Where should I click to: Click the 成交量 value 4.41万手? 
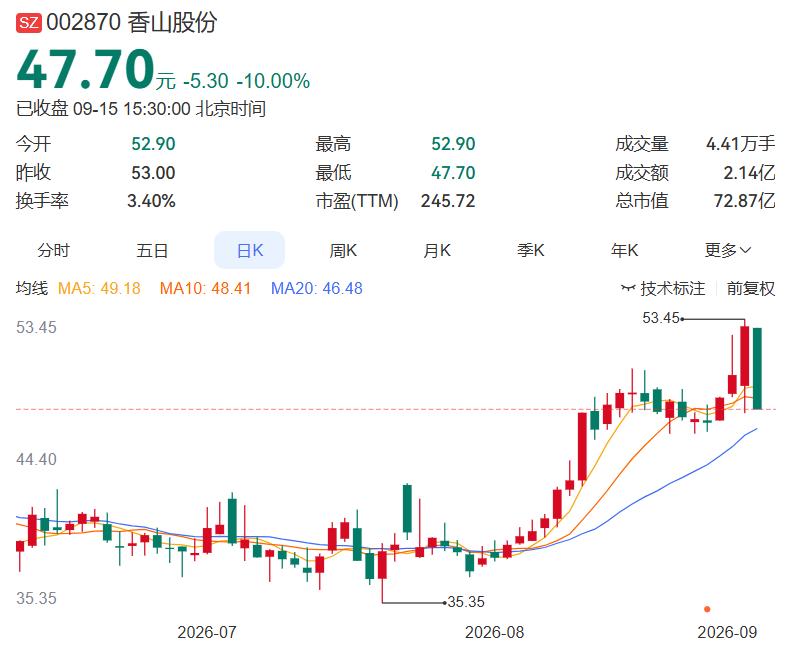tap(740, 144)
